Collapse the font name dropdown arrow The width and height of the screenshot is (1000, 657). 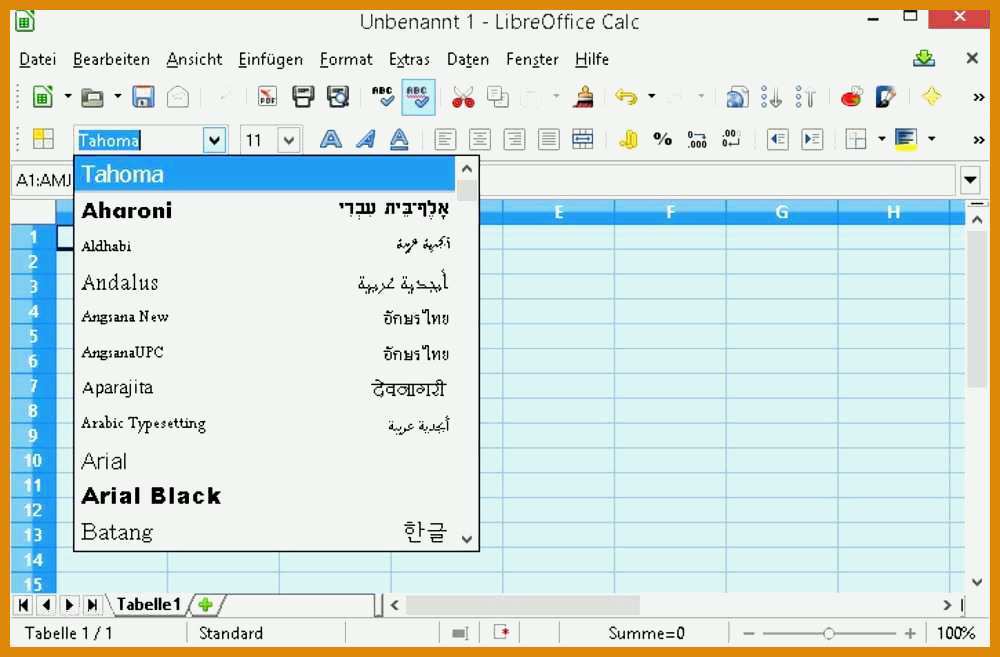(214, 140)
